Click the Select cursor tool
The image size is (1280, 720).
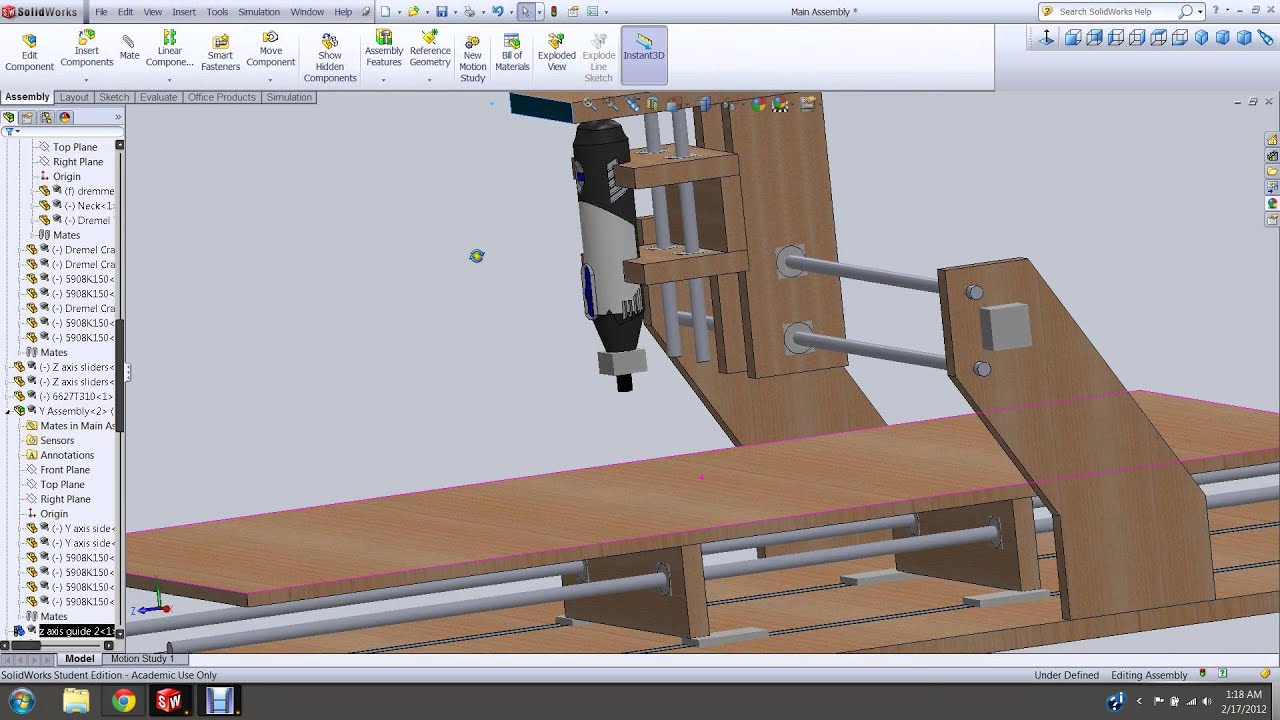point(525,12)
